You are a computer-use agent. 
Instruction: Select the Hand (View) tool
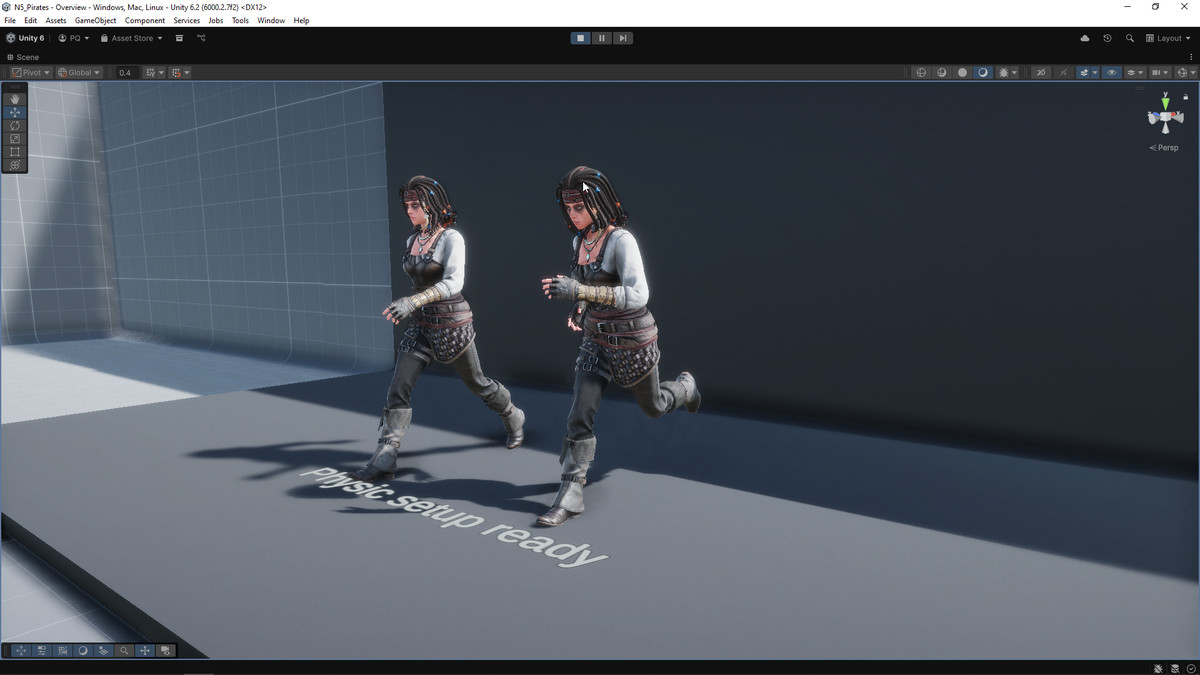(x=14, y=99)
